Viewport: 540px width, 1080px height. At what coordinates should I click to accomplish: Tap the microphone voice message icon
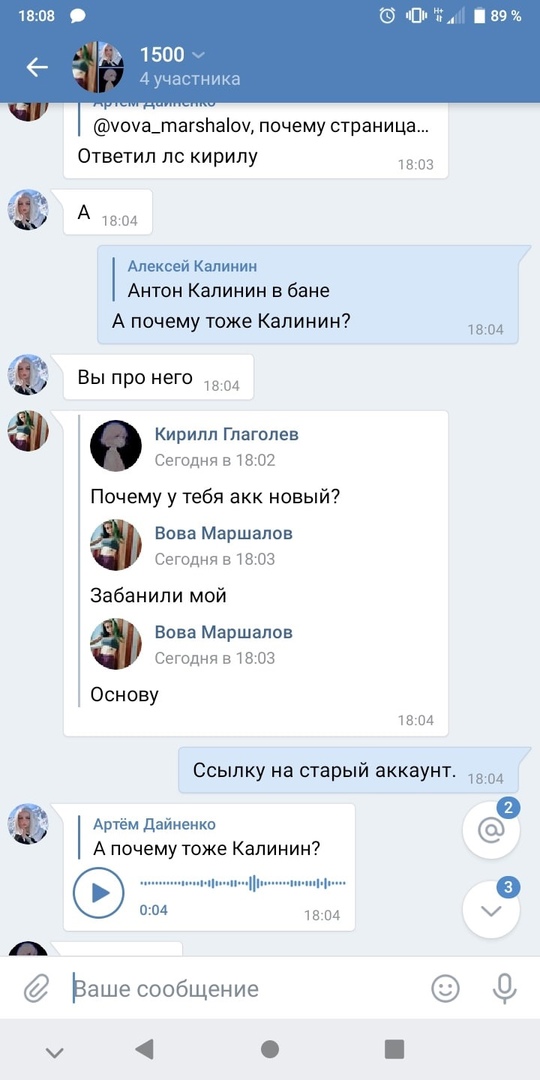pos(505,989)
